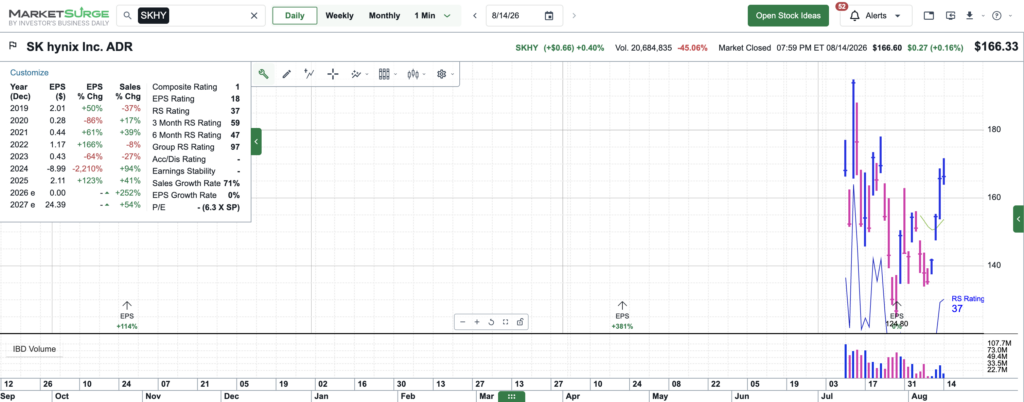Click Open Stock Ideas button
This screenshot has height=402, width=1024.
pyautogui.click(x=788, y=16)
